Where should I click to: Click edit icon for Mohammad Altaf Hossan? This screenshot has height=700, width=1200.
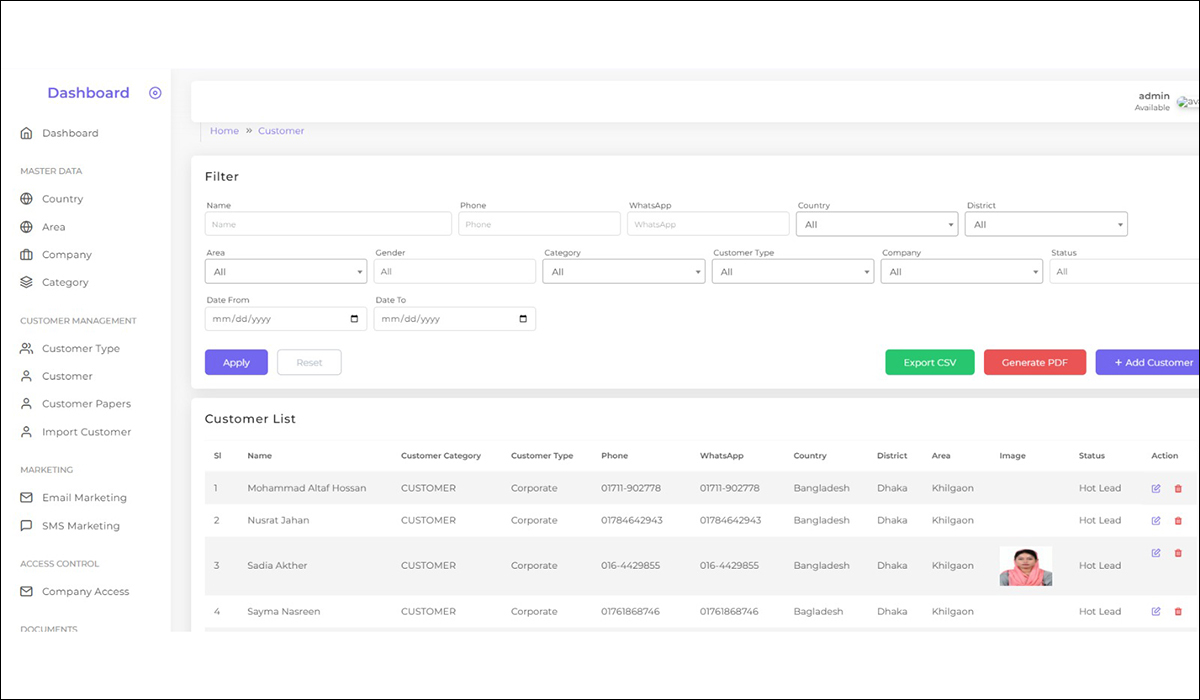pyautogui.click(x=1156, y=488)
